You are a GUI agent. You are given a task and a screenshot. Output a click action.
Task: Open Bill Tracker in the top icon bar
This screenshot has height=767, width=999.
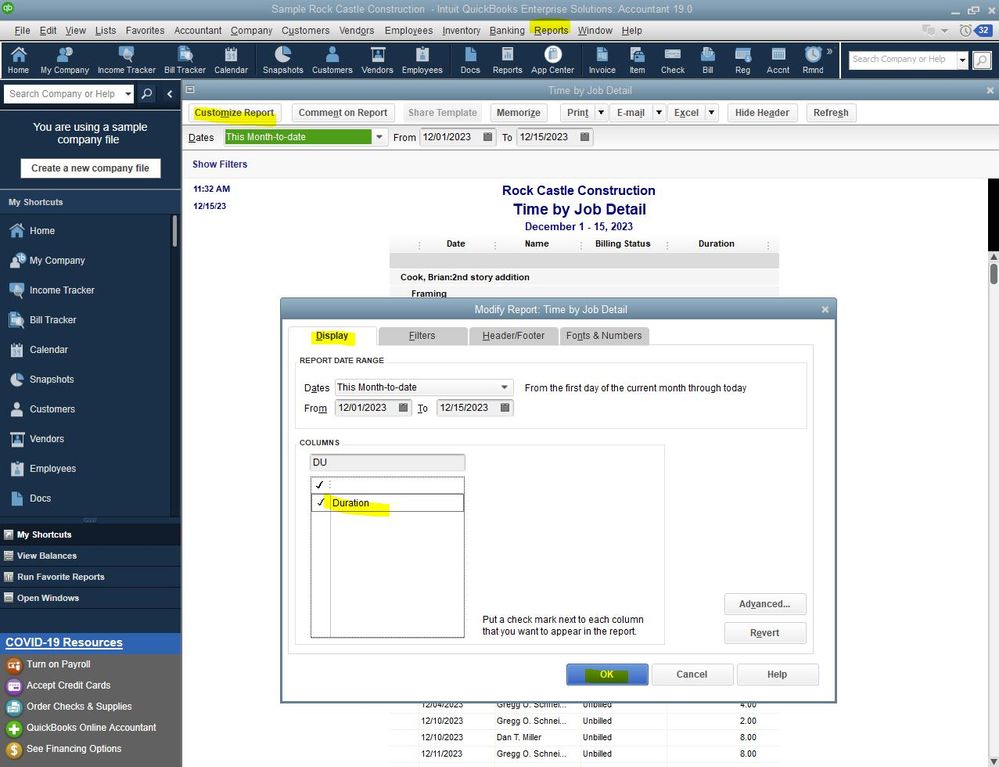[x=185, y=61]
